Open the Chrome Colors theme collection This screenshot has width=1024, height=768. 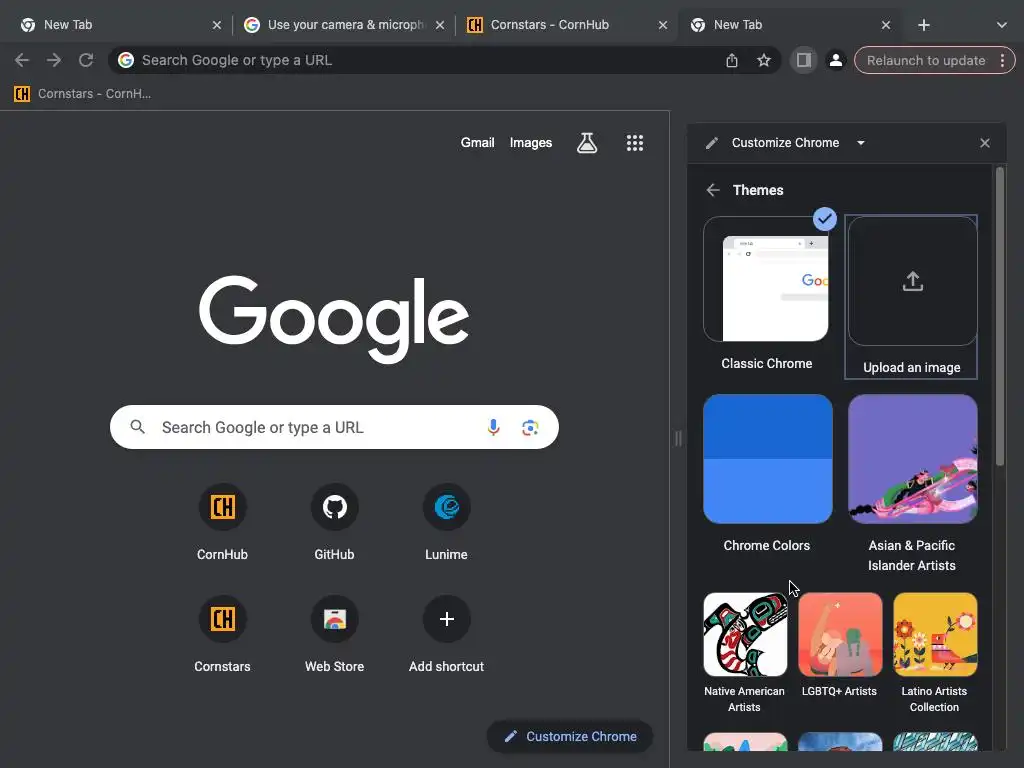(767, 473)
